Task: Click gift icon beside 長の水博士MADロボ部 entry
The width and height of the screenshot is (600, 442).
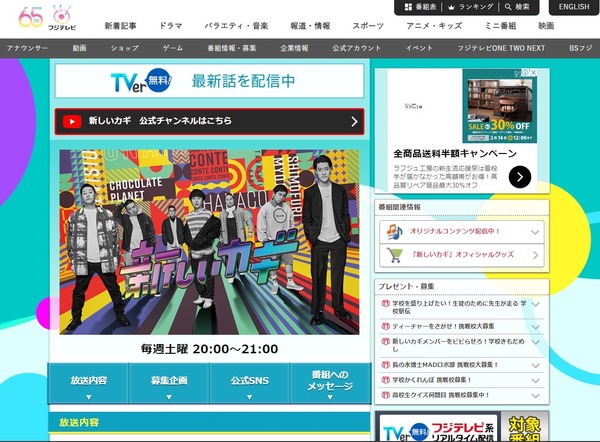Action: pyautogui.click(x=385, y=365)
